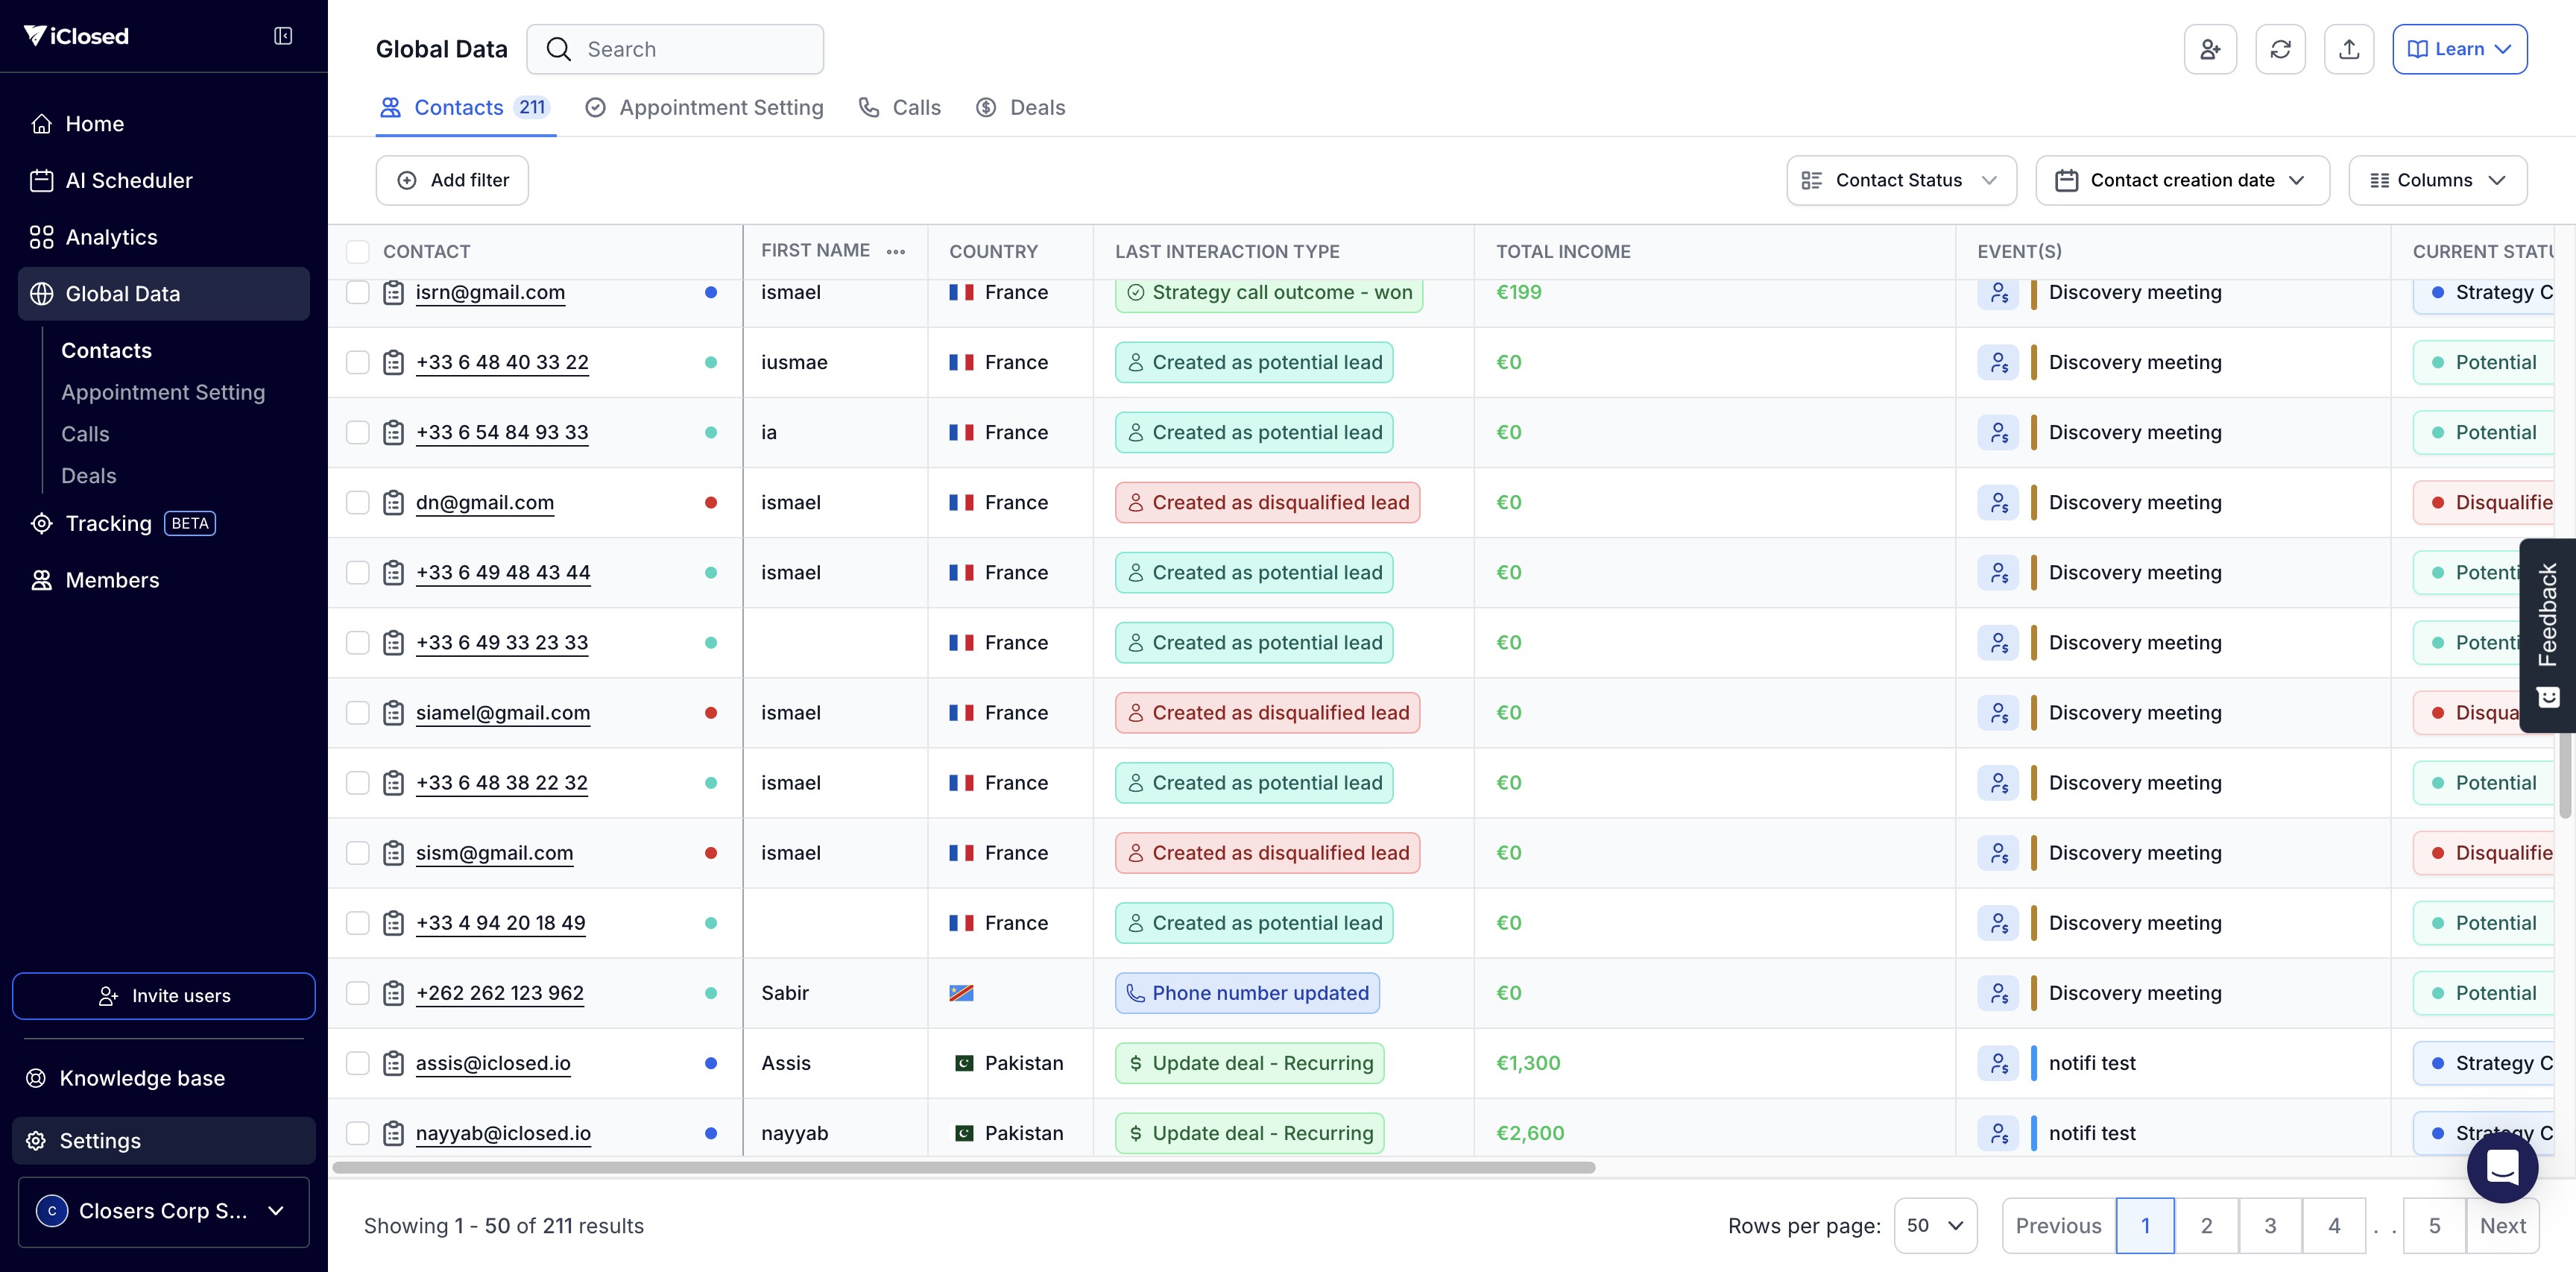The image size is (2576, 1272).
Task: Collapse the sidebar using the panel icon
Action: point(283,36)
